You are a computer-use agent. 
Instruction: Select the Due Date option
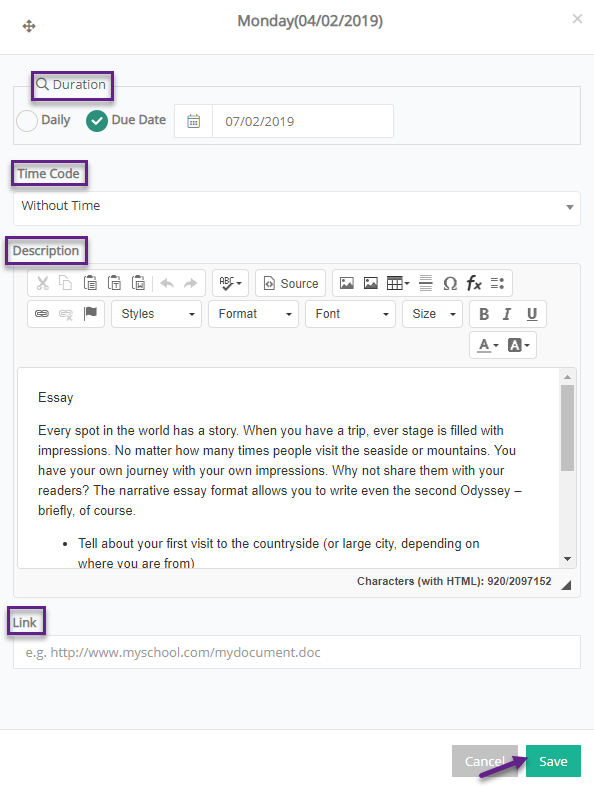tap(97, 121)
